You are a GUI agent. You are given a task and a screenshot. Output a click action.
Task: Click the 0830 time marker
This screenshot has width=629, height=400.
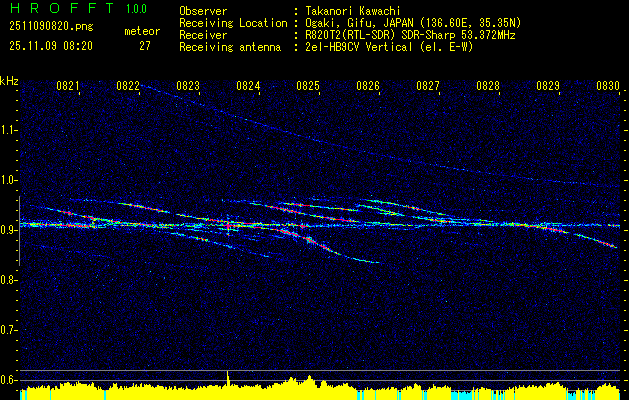(608, 85)
